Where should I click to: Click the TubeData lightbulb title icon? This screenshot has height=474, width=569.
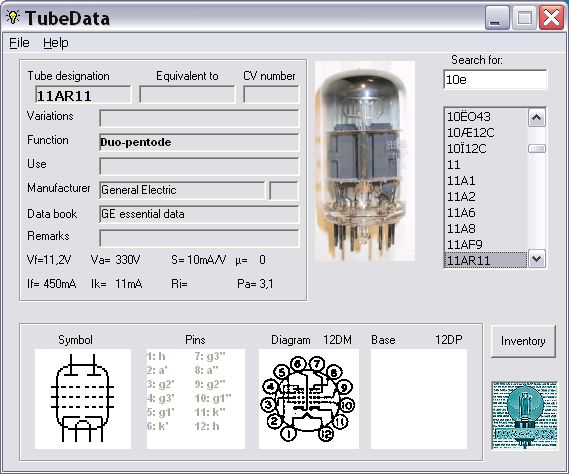click(13, 17)
